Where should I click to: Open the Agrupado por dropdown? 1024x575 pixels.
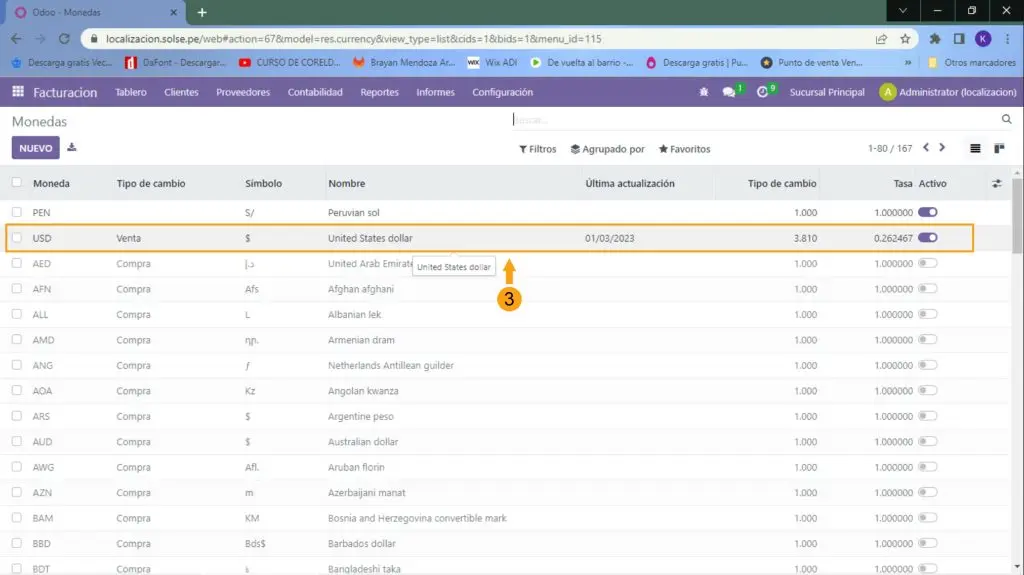tap(607, 149)
